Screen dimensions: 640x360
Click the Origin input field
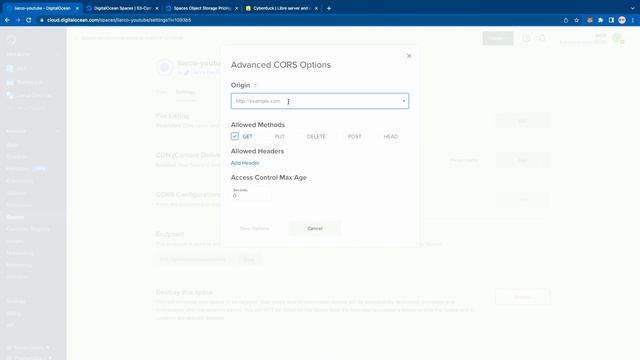pyautogui.click(x=320, y=101)
